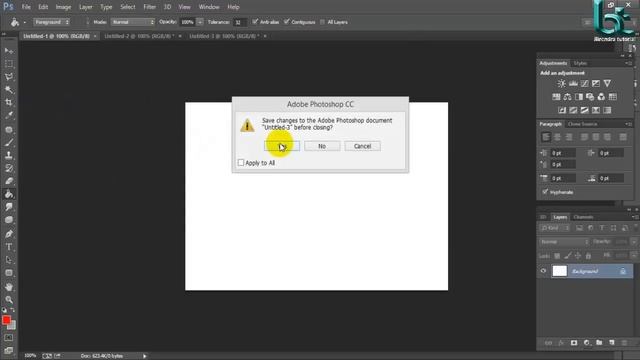Expand the status bar info arrow

point(144,356)
